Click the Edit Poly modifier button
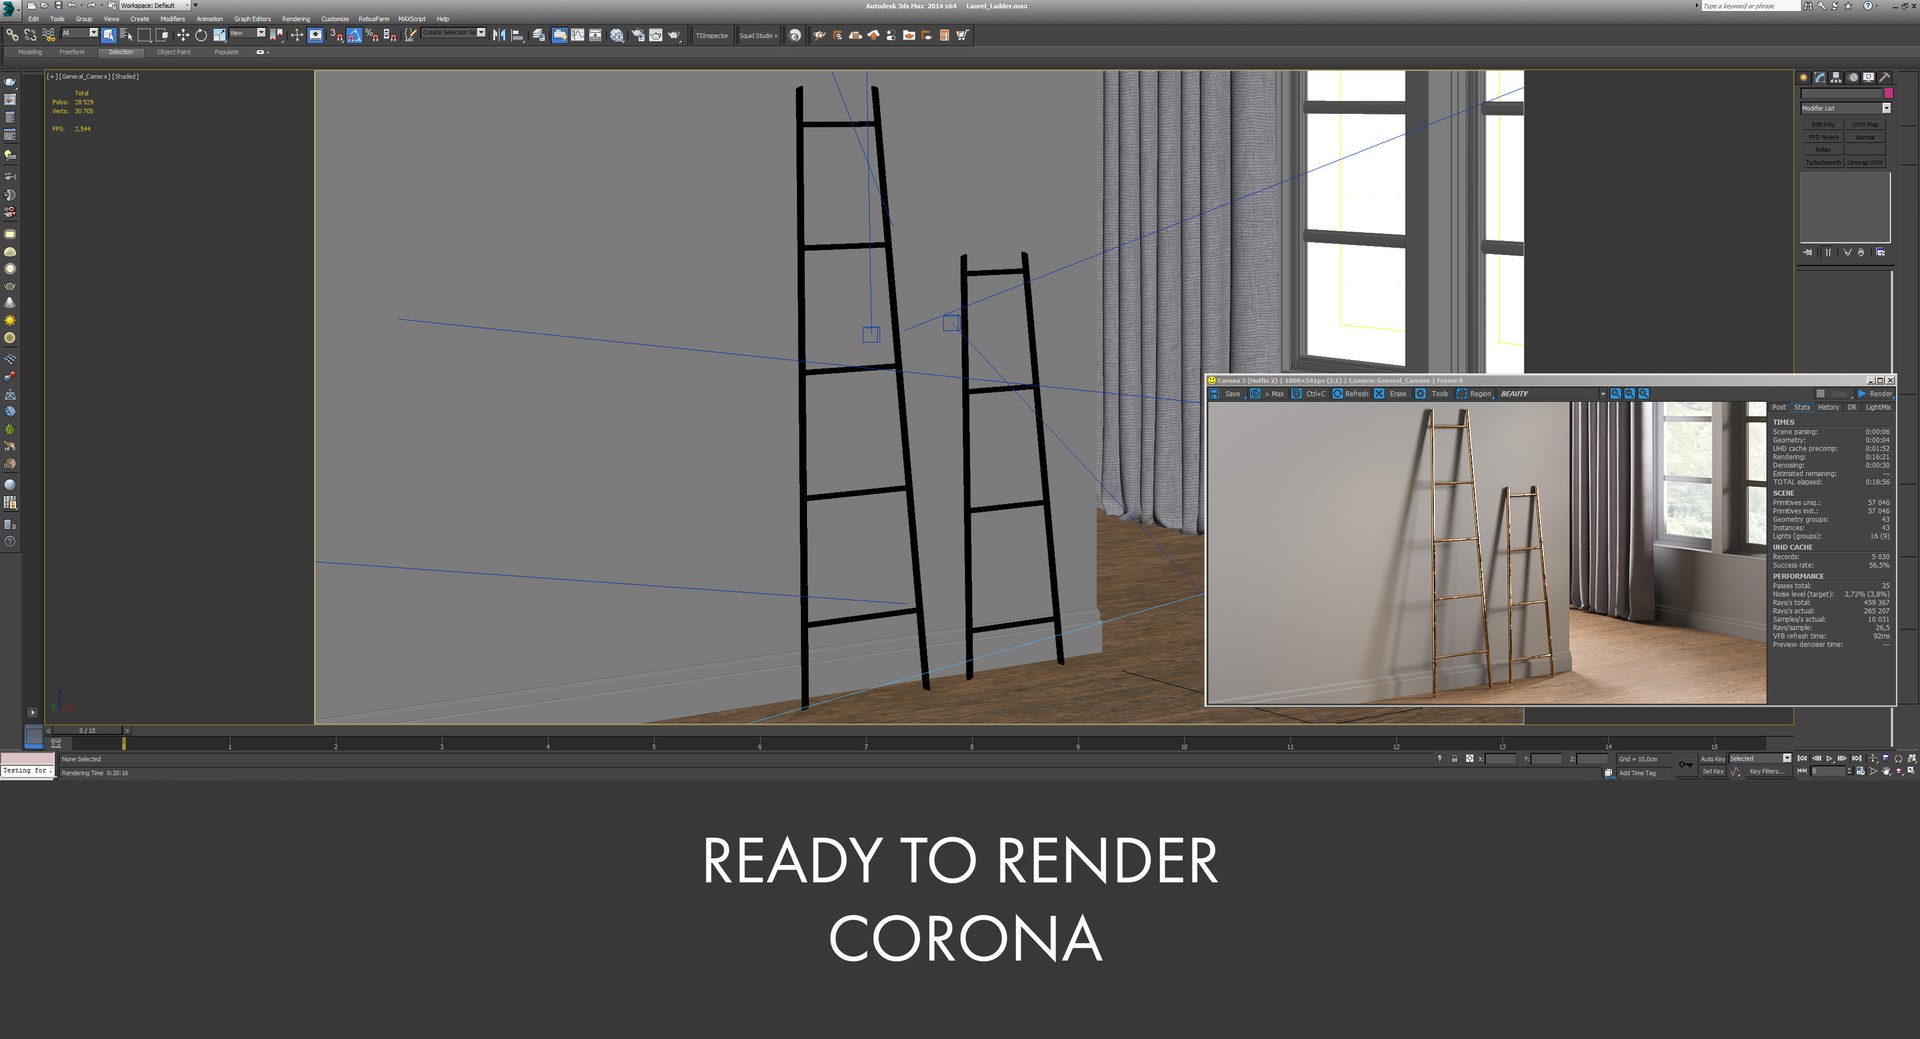 pos(1823,125)
